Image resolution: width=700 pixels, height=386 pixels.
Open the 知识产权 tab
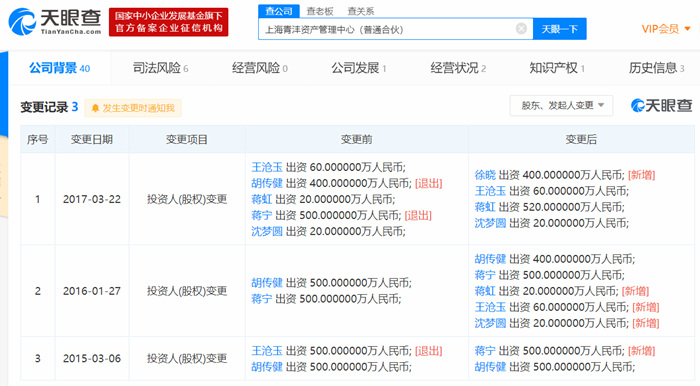(557, 68)
